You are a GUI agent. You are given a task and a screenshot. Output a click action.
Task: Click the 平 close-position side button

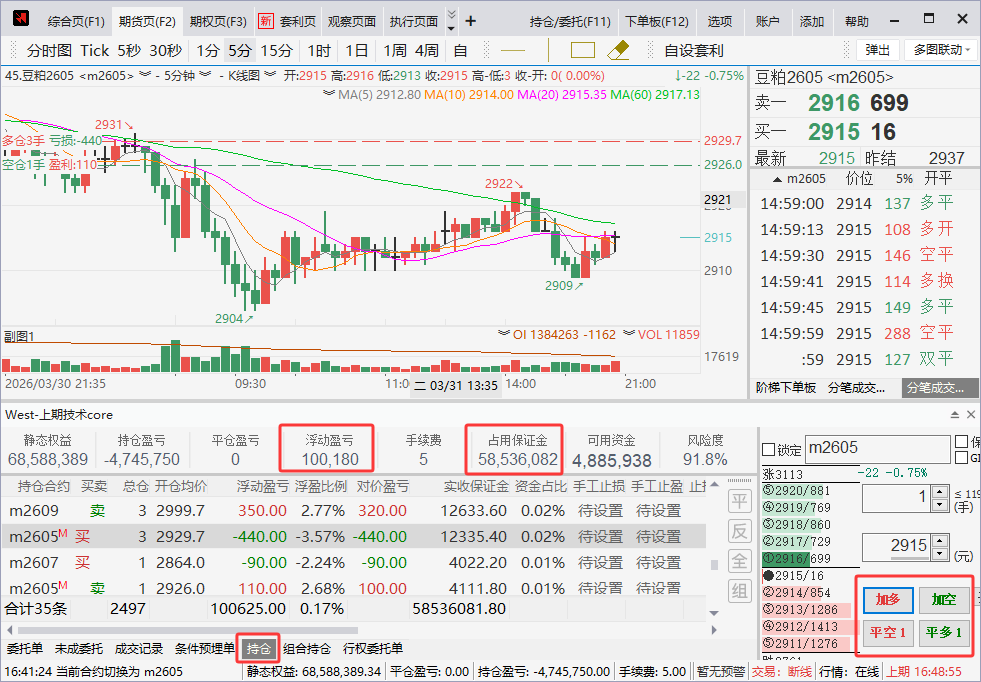(739, 501)
